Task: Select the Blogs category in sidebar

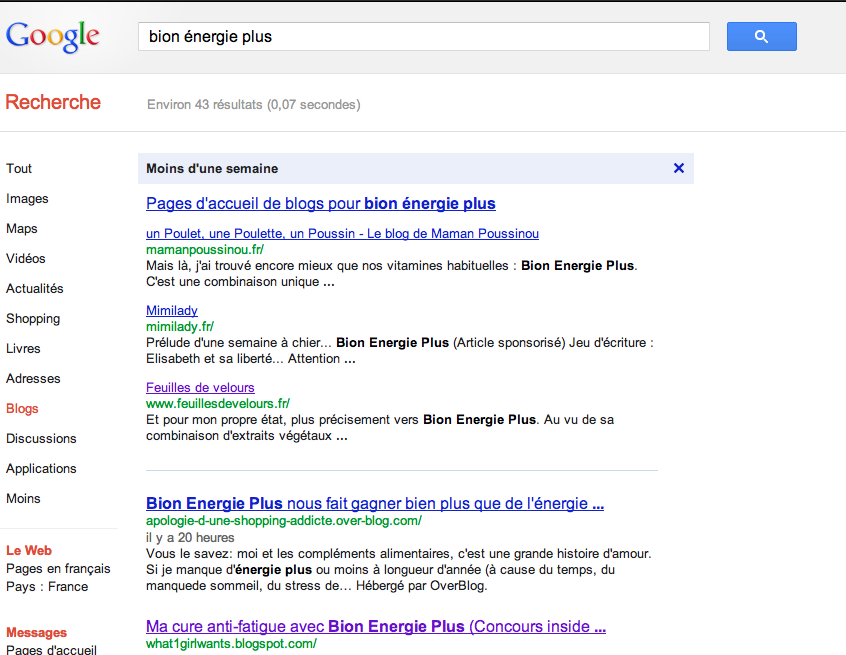Action: click(22, 408)
